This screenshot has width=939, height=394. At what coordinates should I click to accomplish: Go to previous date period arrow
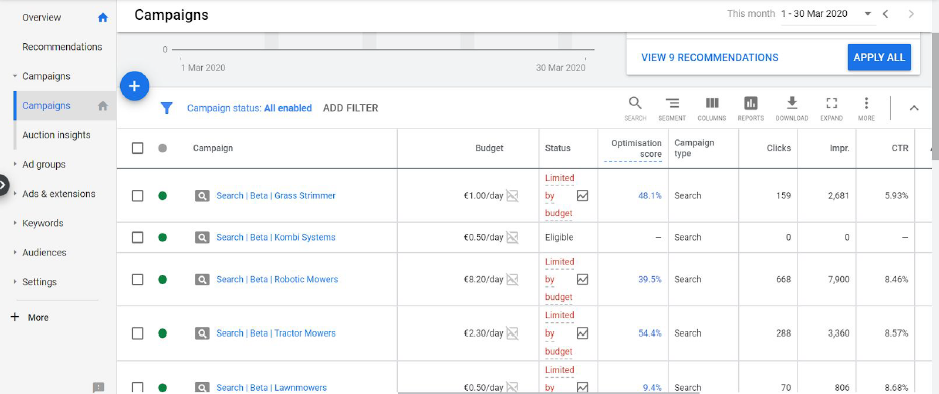[885, 14]
